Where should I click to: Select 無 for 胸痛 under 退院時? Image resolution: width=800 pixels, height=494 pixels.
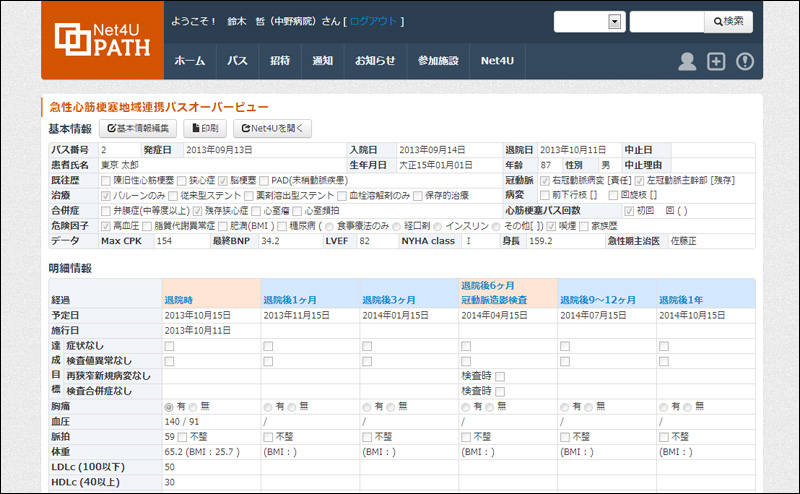(194, 407)
